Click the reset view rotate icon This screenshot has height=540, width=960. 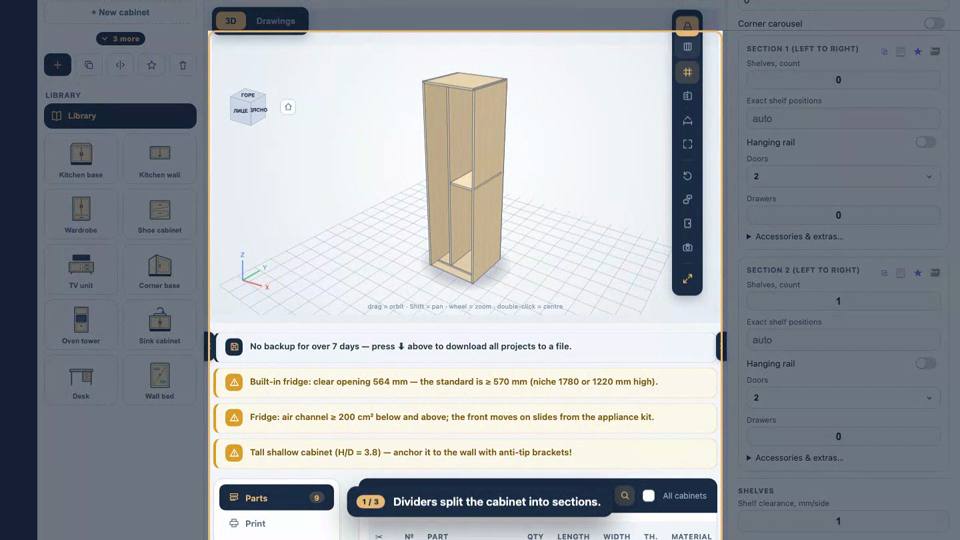point(687,176)
